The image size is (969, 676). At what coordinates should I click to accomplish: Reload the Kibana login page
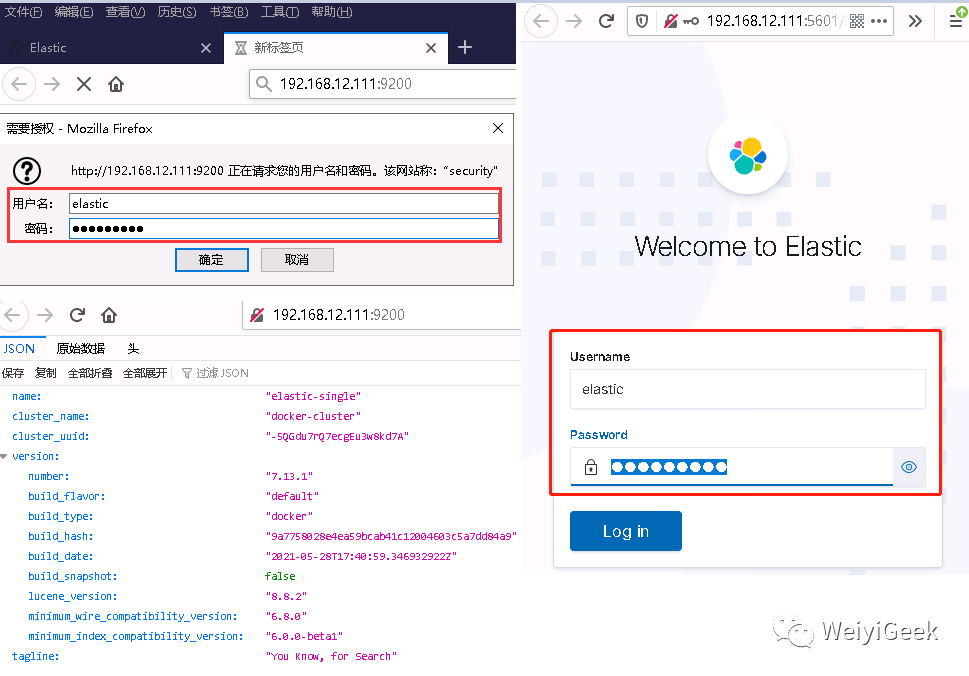click(606, 21)
